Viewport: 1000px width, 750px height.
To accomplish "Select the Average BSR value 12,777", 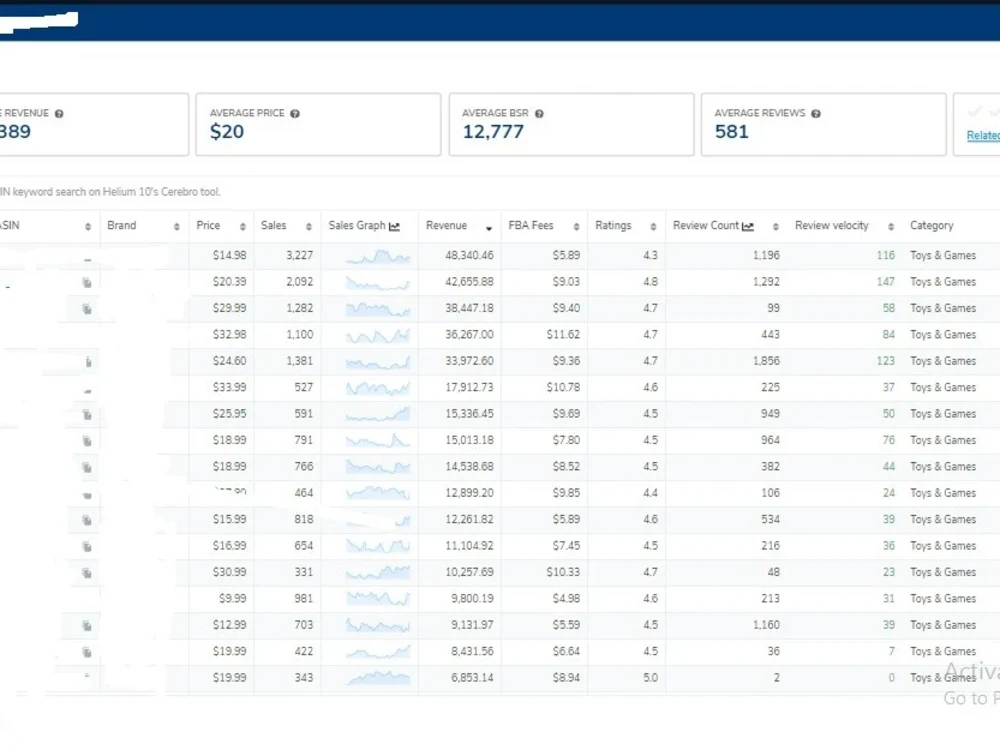I will (493, 132).
